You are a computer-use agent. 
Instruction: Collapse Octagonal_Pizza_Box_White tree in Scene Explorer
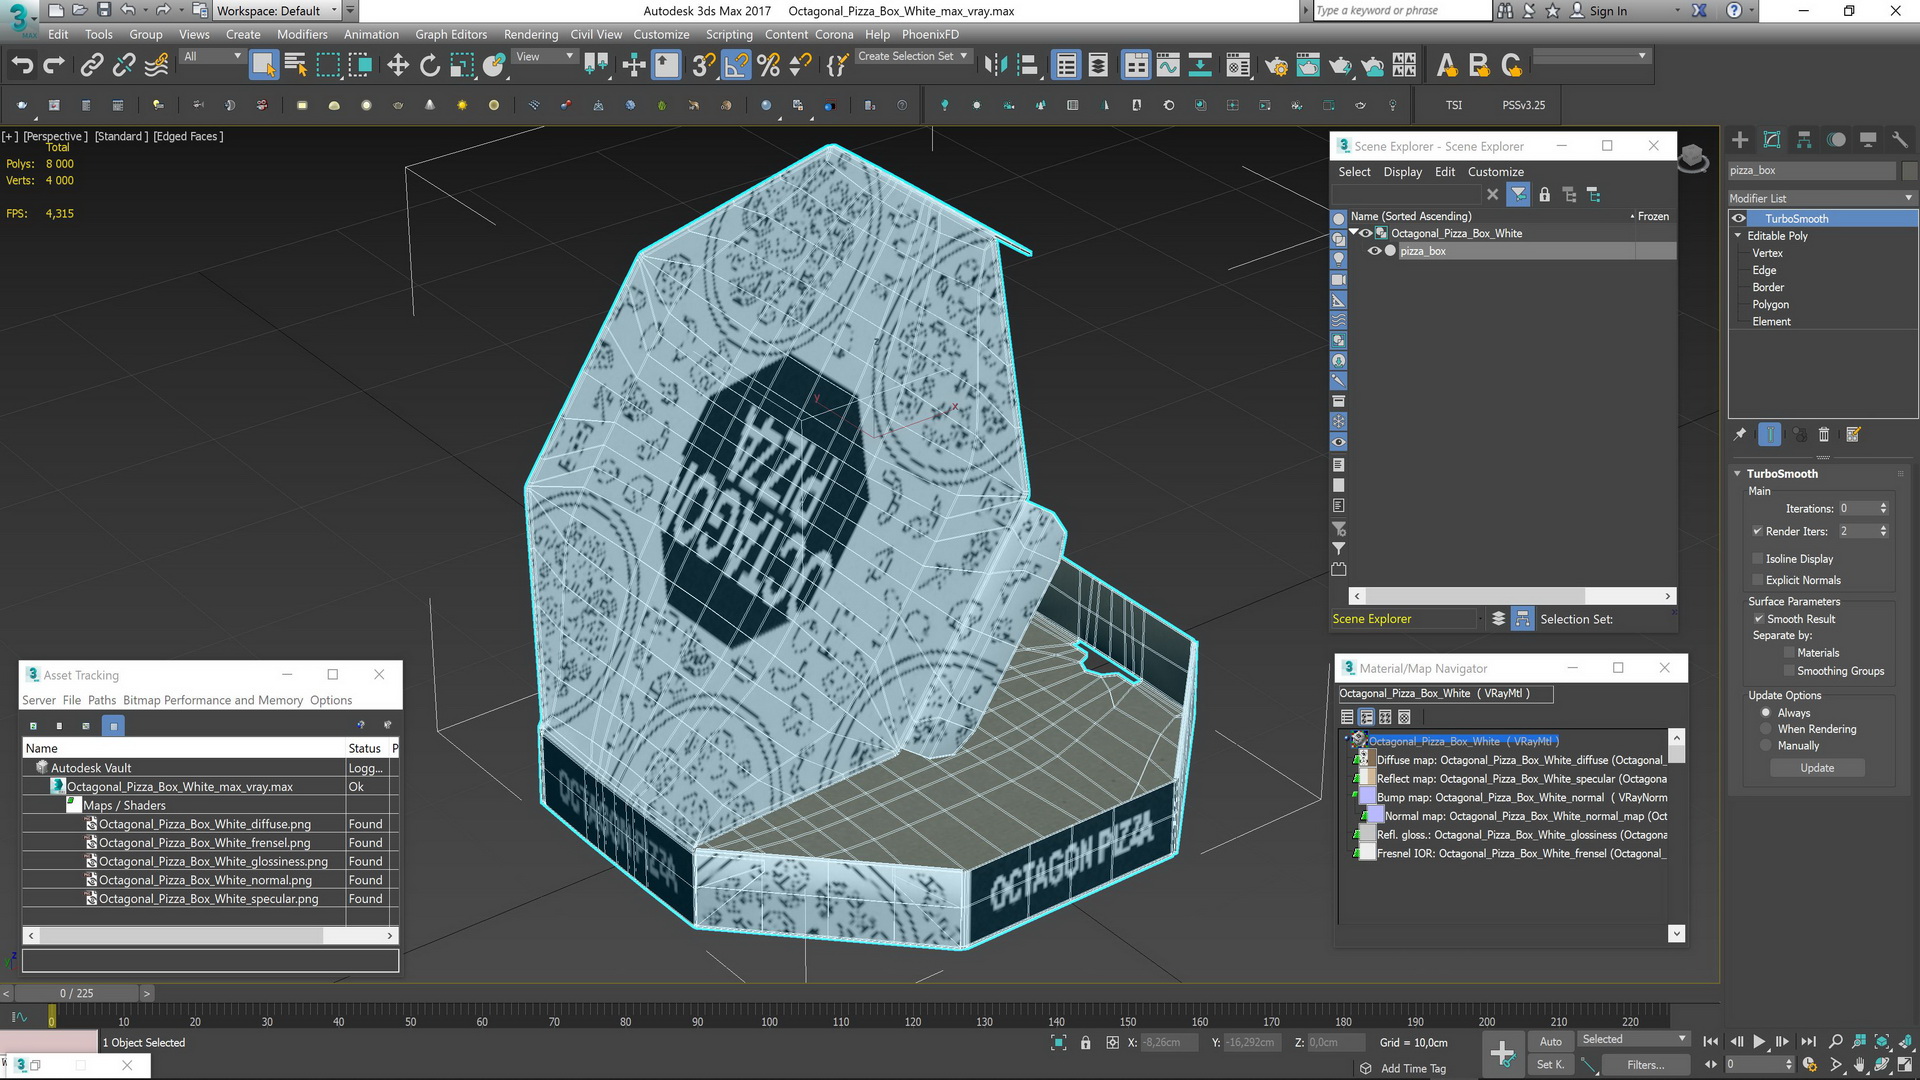pos(1354,232)
